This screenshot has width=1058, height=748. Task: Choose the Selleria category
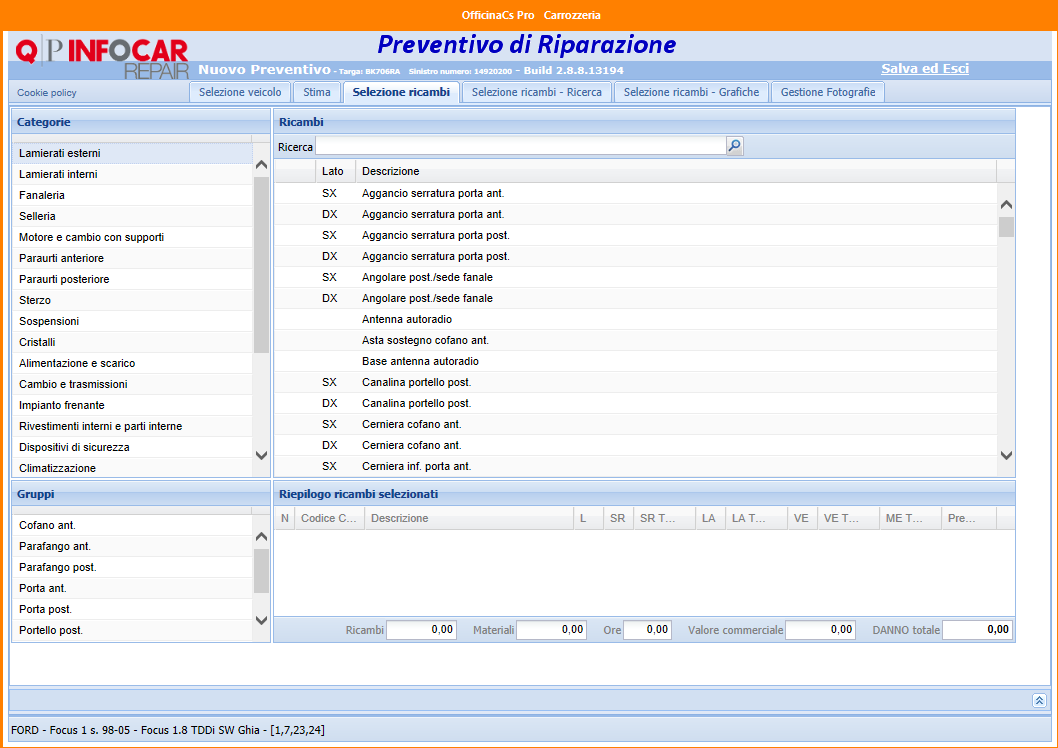coord(132,216)
